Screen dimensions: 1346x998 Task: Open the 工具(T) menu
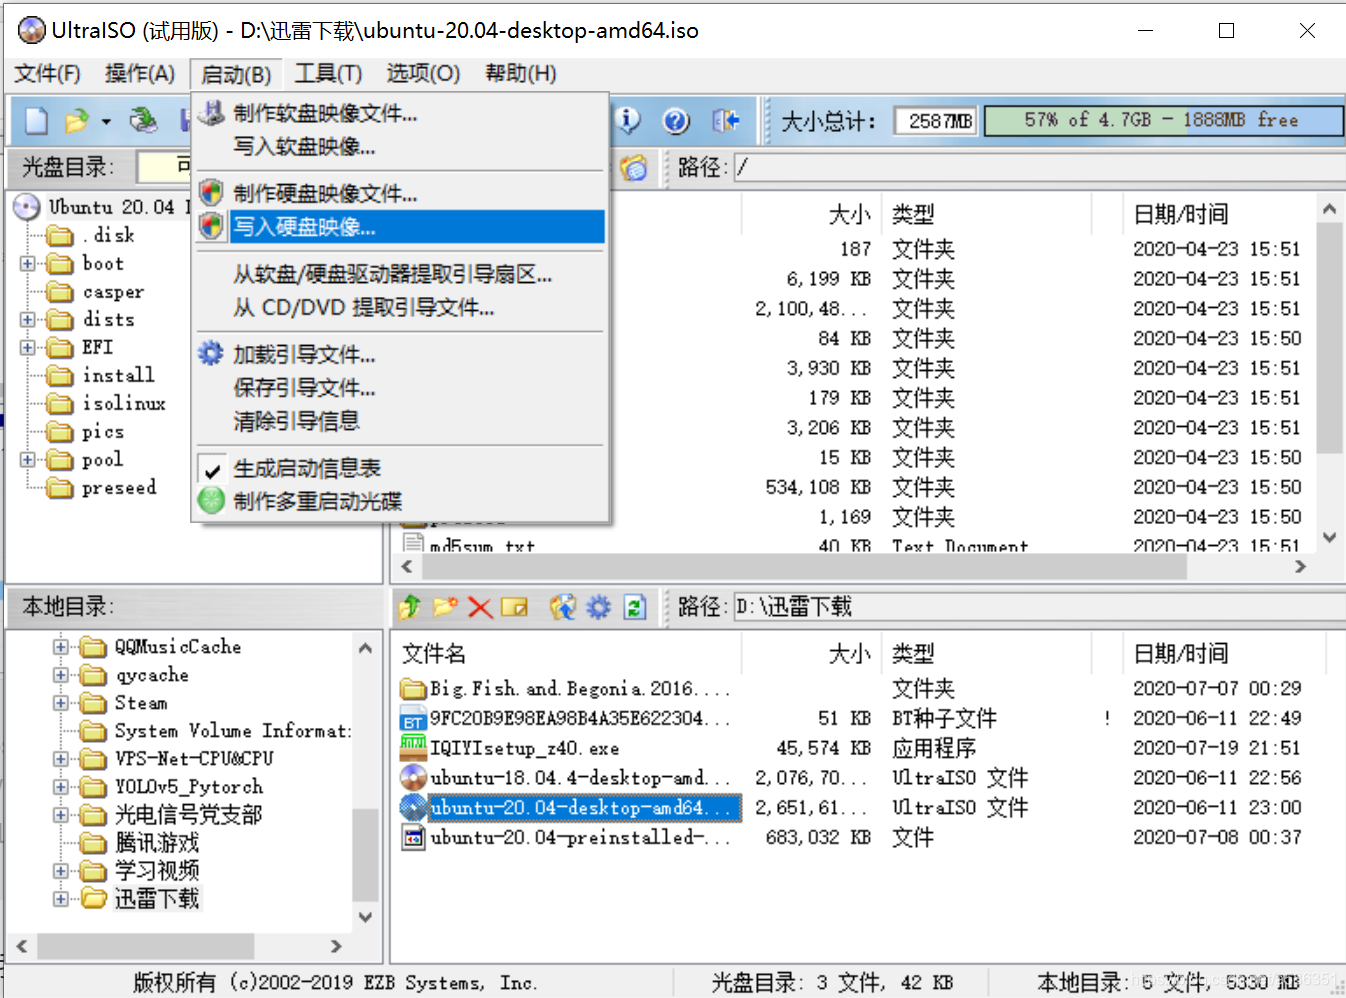(328, 74)
